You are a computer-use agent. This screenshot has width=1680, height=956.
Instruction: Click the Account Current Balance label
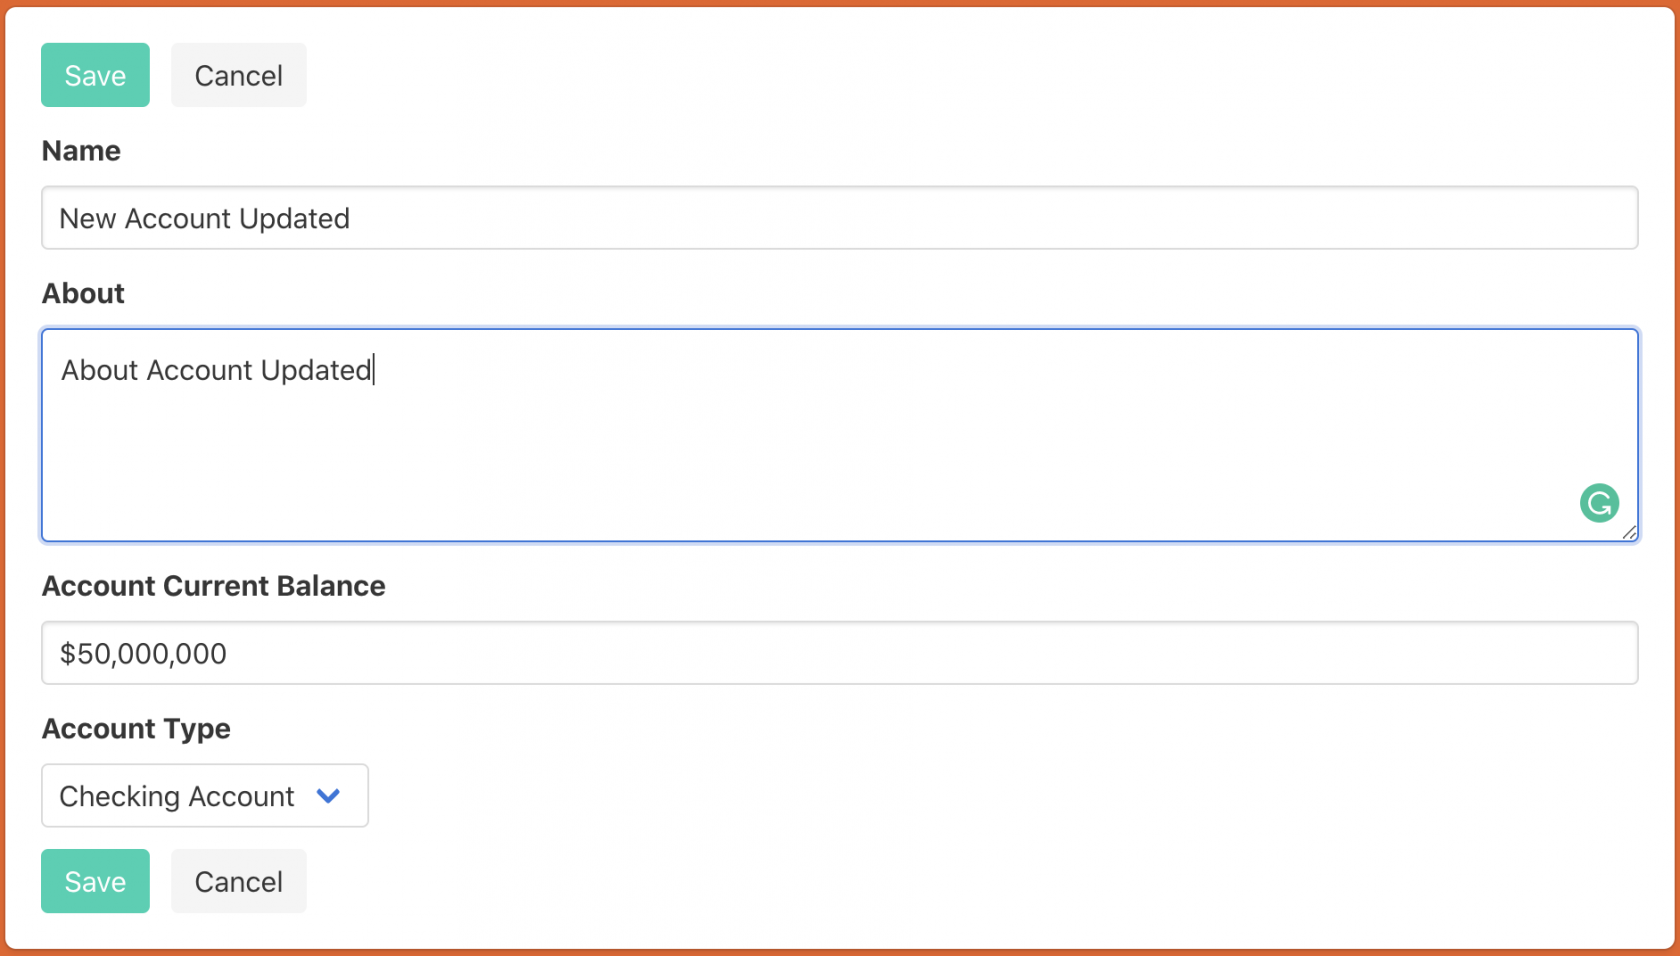(x=213, y=586)
